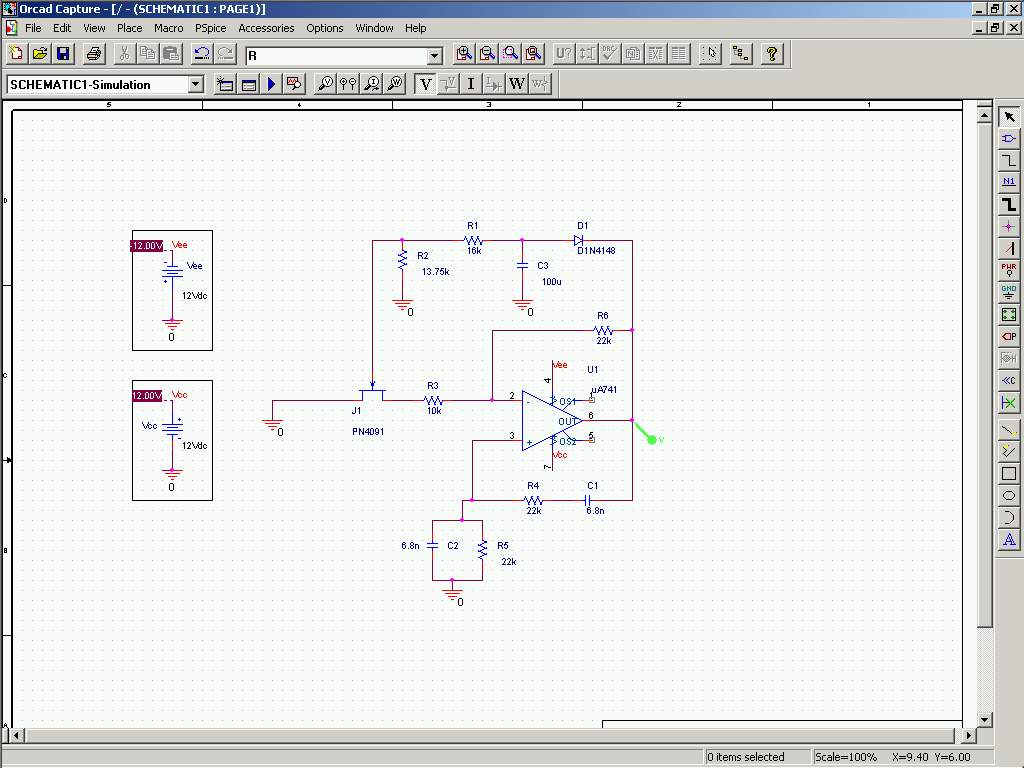Open the Place menu
Image resolution: width=1024 pixels, height=768 pixels.
pos(129,28)
